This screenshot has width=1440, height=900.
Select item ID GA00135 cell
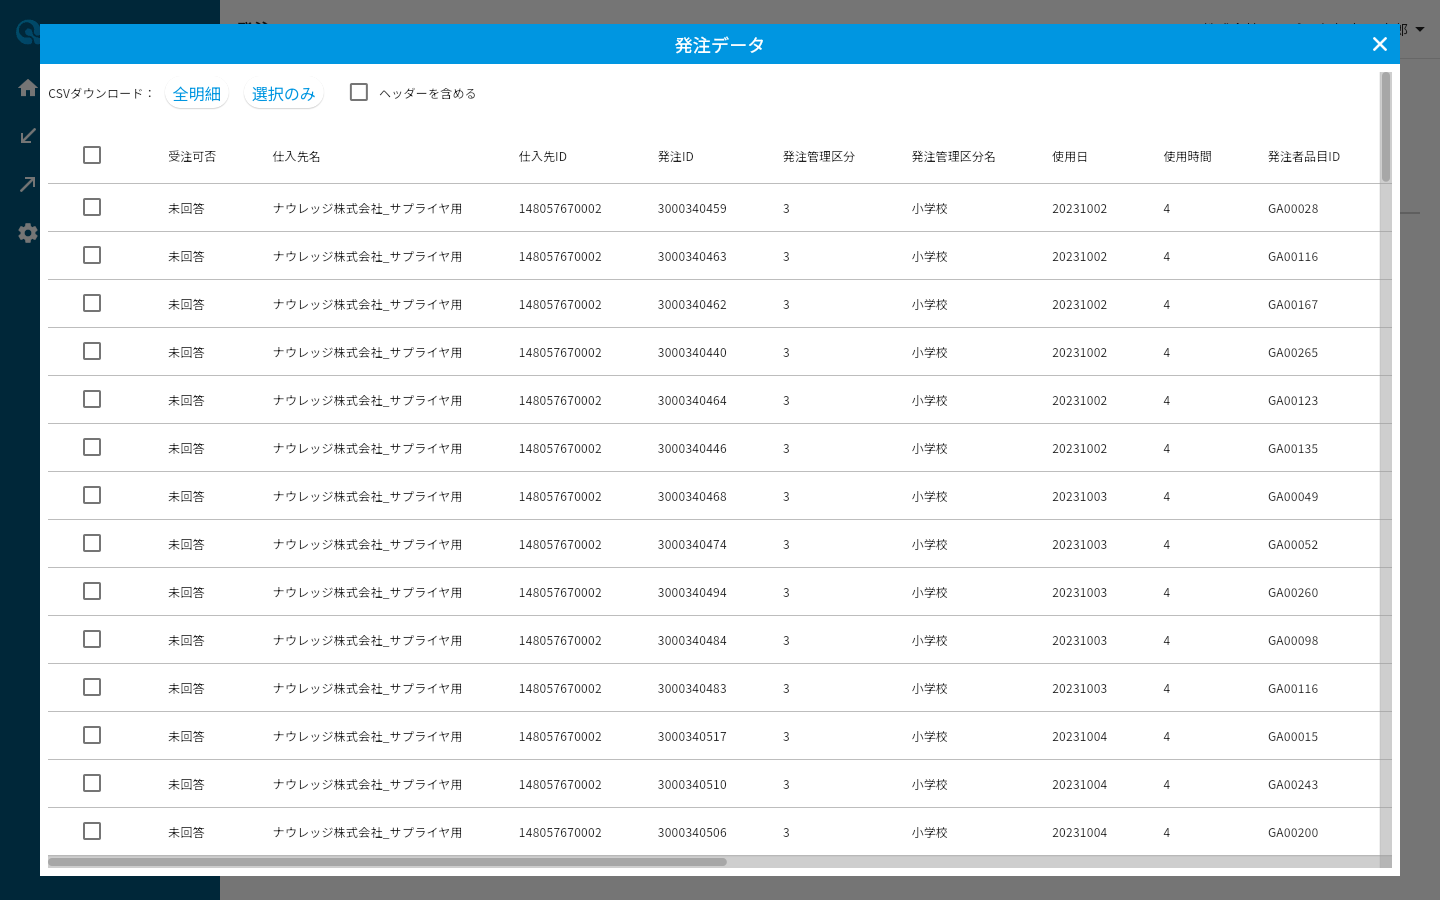(1293, 449)
